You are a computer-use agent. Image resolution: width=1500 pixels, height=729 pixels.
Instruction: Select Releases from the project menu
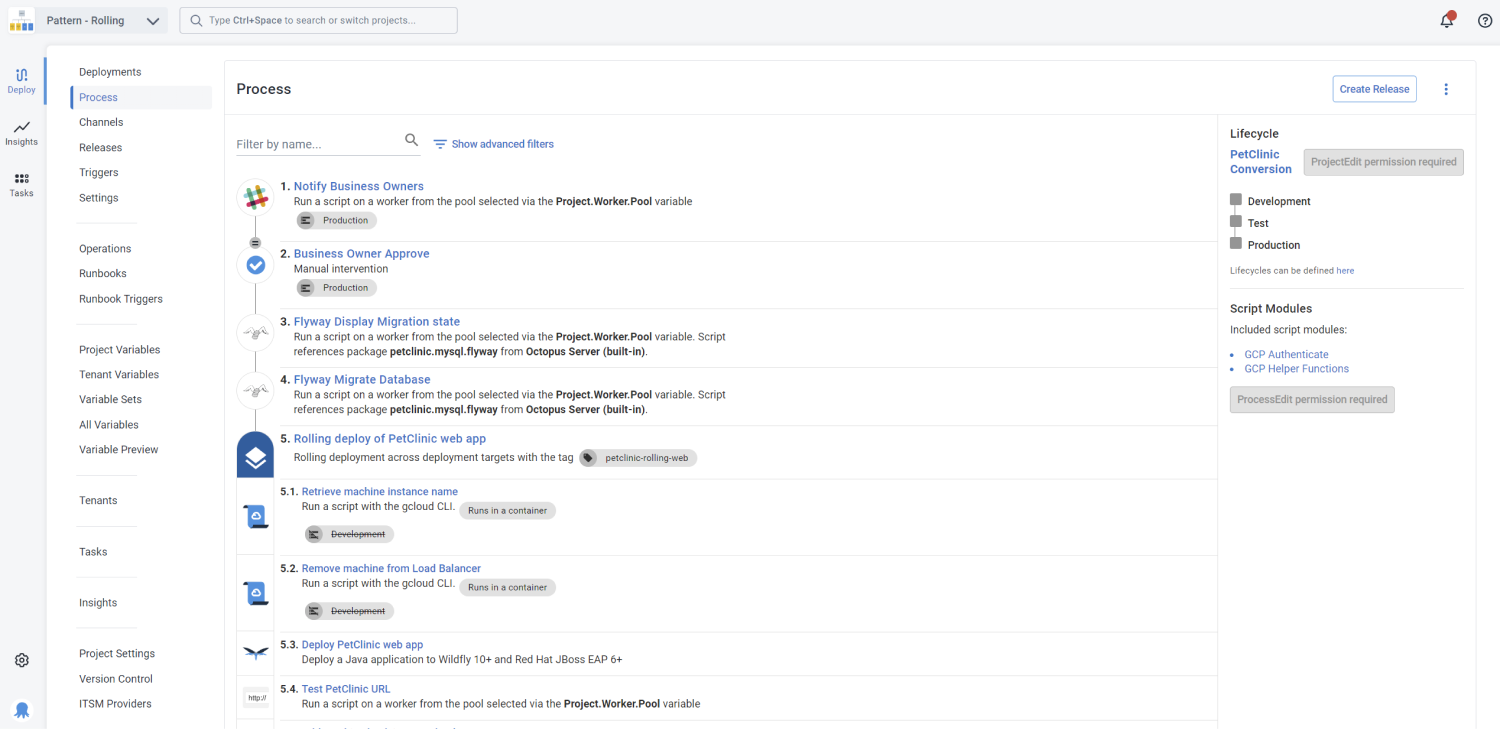coord(100,147)
